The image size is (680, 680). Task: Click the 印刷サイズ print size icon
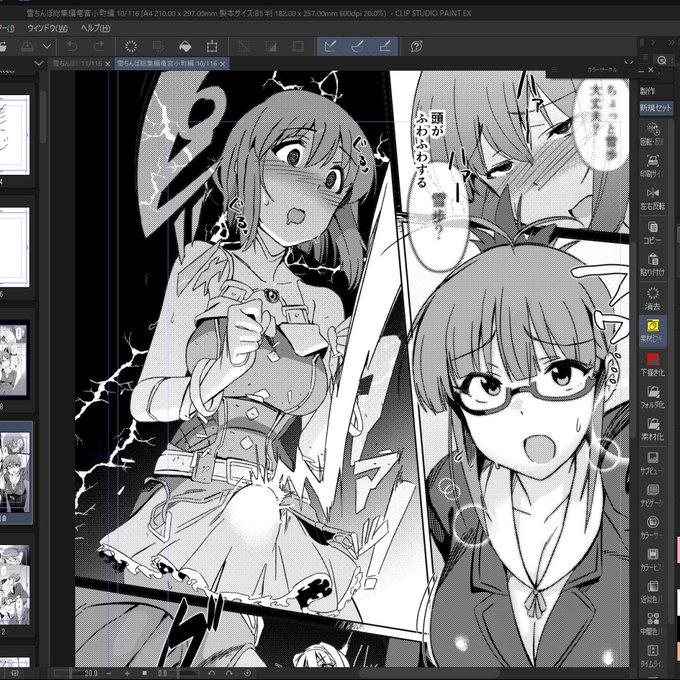point(652,166)
